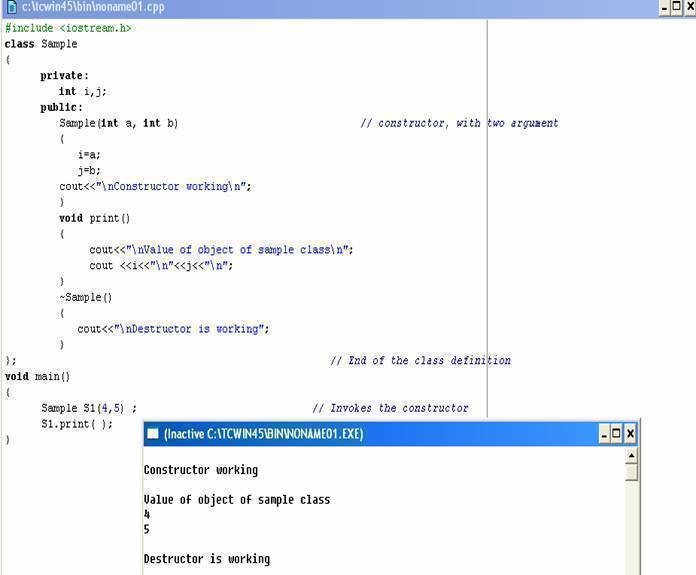The image size is (696, 575).
Task: Click the 'public:' keyword line
Action: pyautogui.click(x=61, y=107)
